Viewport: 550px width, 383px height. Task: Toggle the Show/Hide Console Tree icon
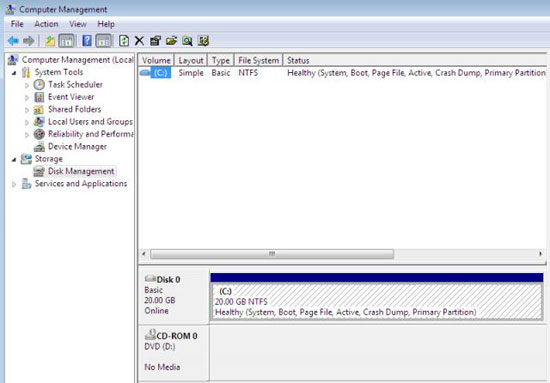(x=66, y=41)
